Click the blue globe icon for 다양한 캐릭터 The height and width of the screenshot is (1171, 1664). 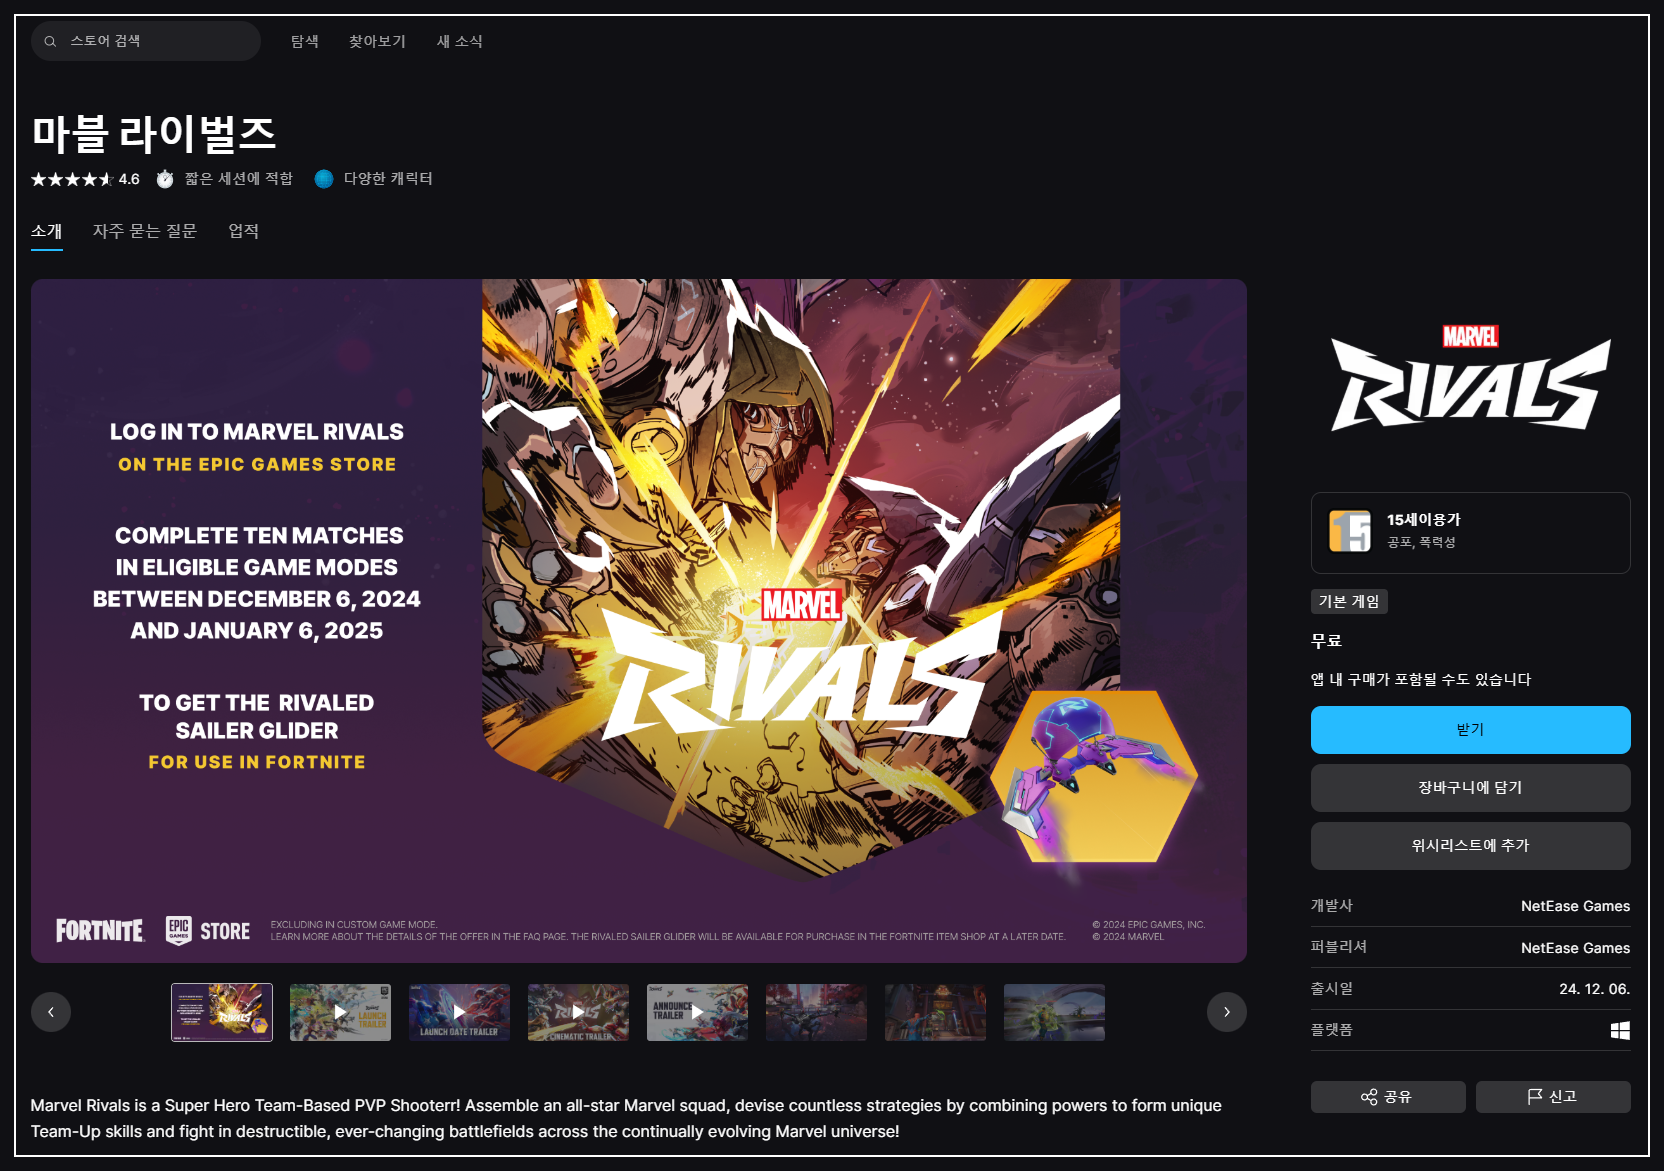(x=324, y=179)
